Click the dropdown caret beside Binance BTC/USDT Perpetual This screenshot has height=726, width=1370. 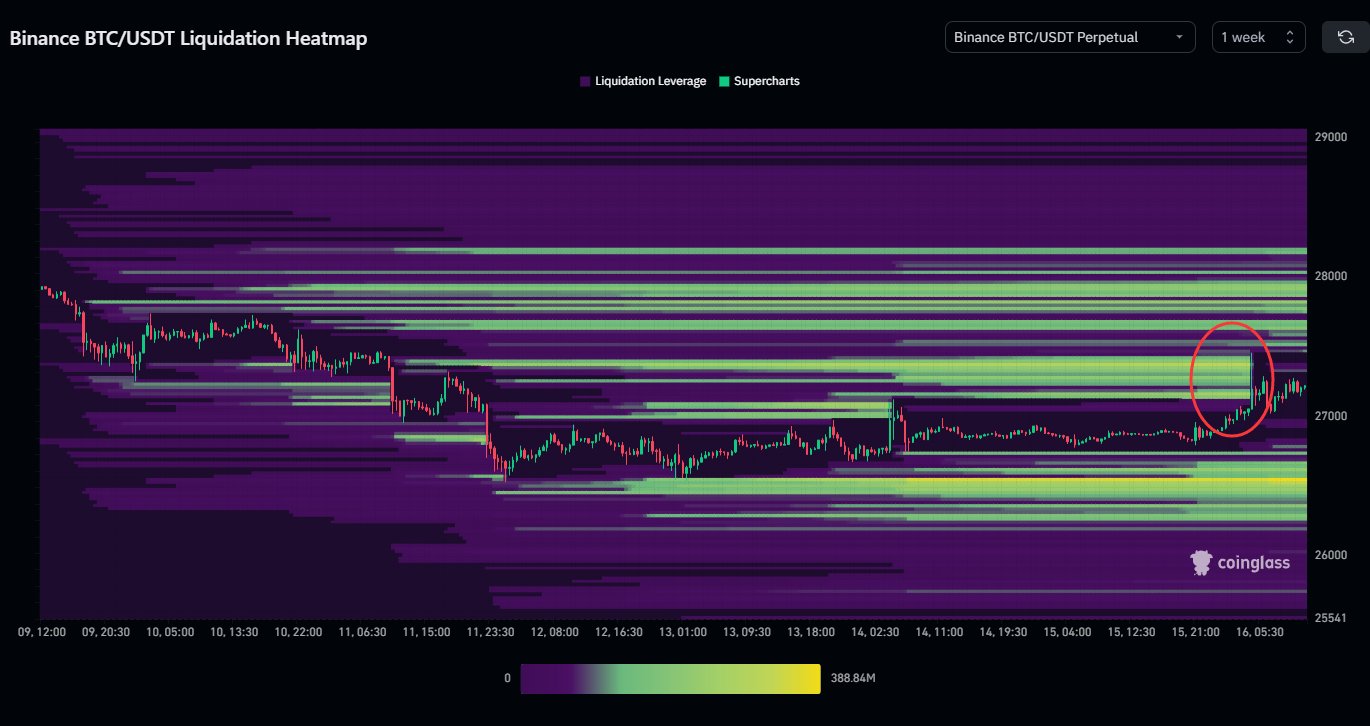[x=1182, y=37]
